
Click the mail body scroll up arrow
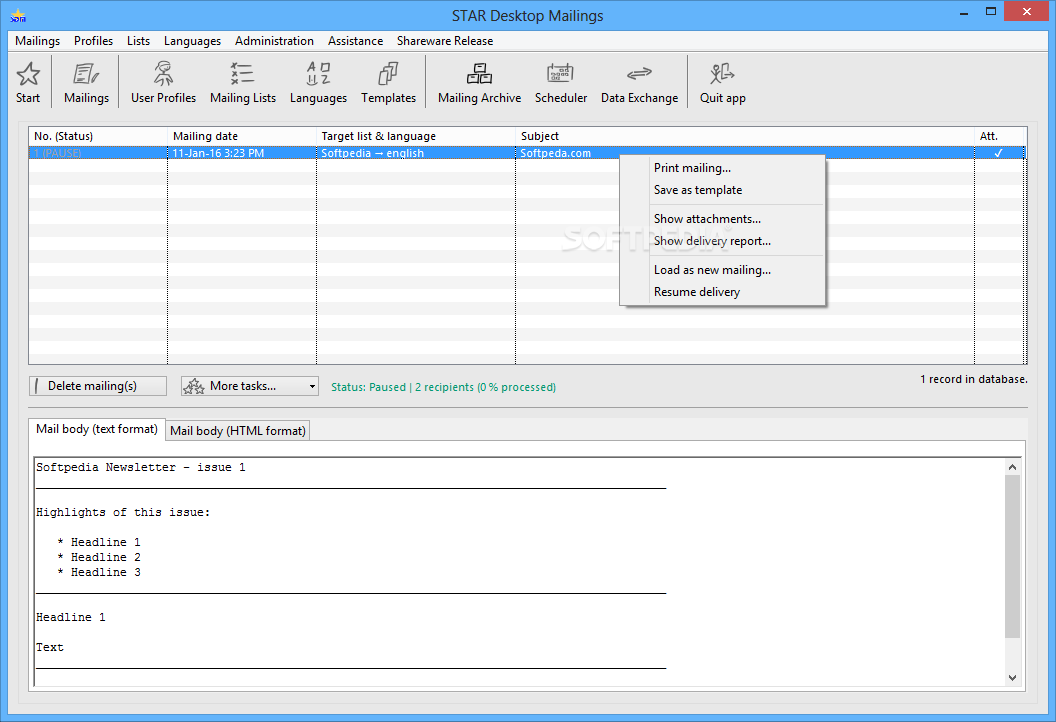1012,467
